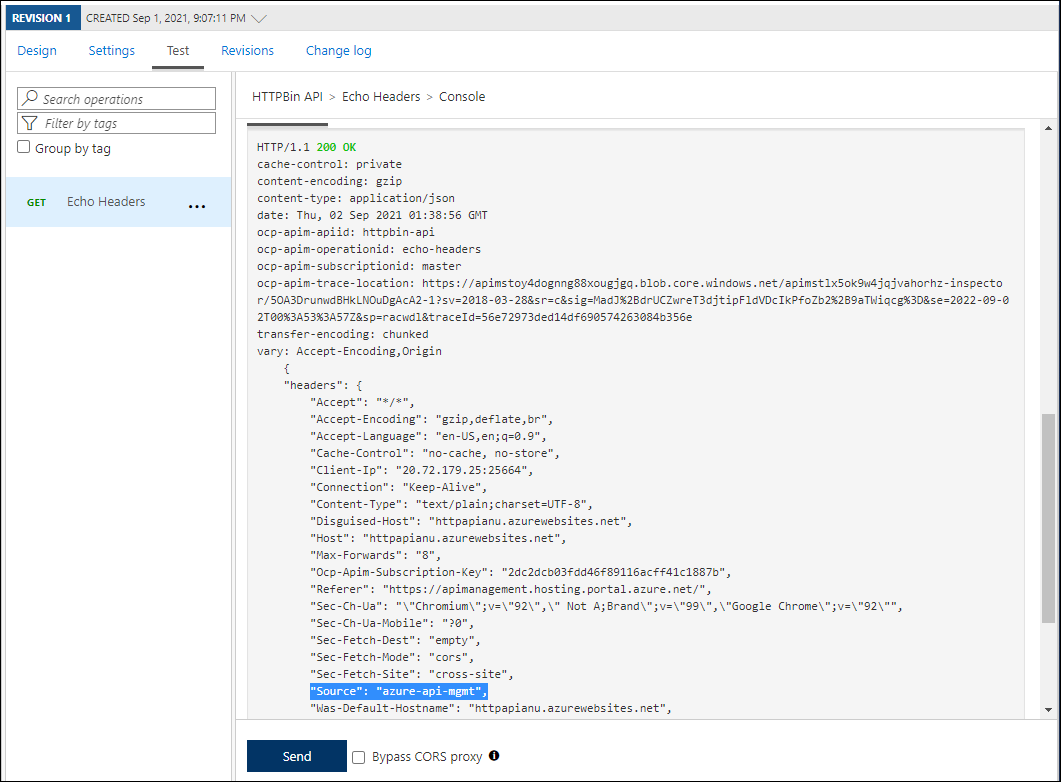Expand the revision created date dropdown chevron
The height and width of the screenshot is (782, 1061).
tap(259, 18)
